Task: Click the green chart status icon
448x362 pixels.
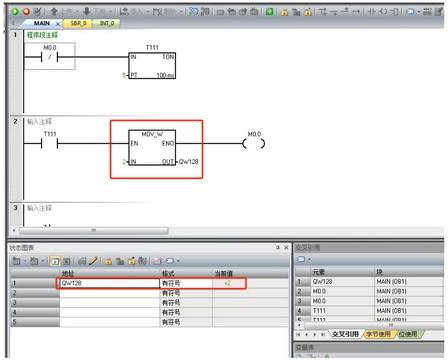Action: pyautogui.click(x=269, y=12)
